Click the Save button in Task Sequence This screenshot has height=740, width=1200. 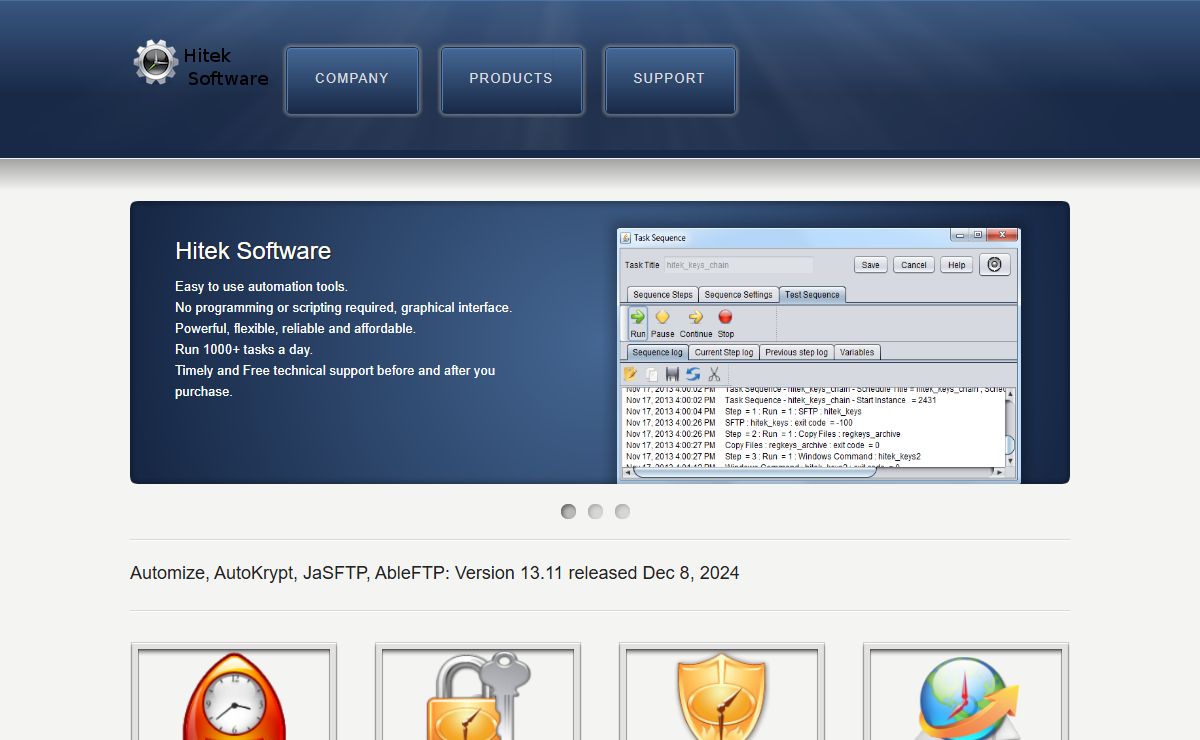pos(870,265)
